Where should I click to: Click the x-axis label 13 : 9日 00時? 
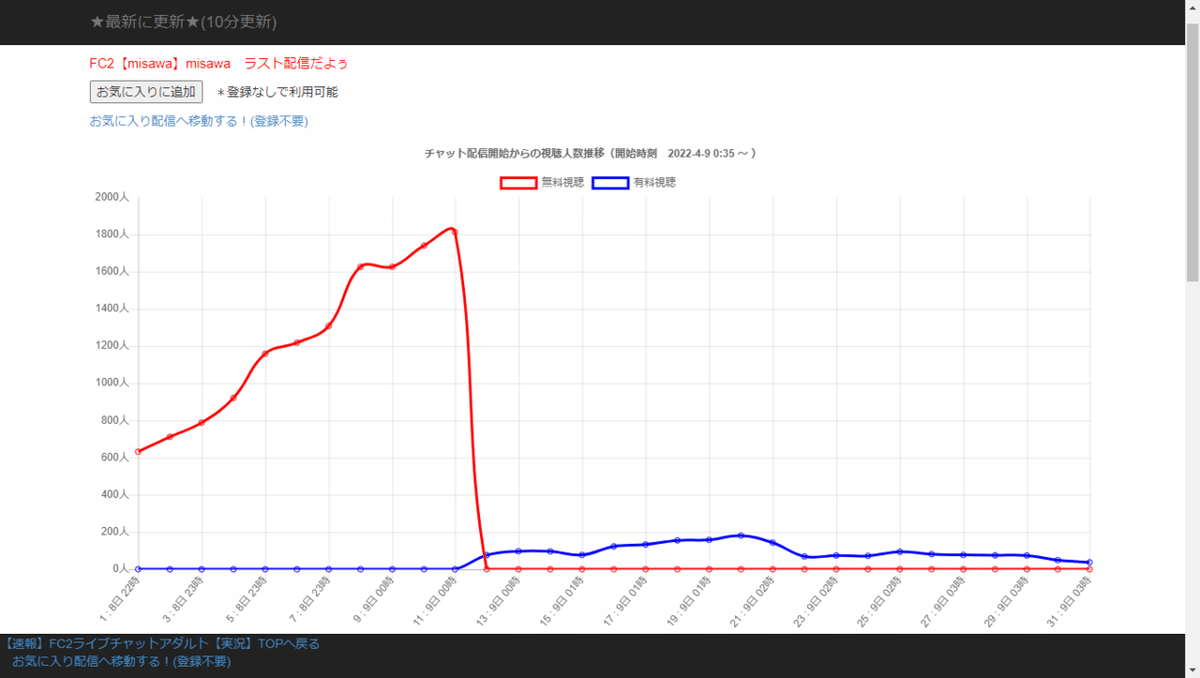point(498,599)
